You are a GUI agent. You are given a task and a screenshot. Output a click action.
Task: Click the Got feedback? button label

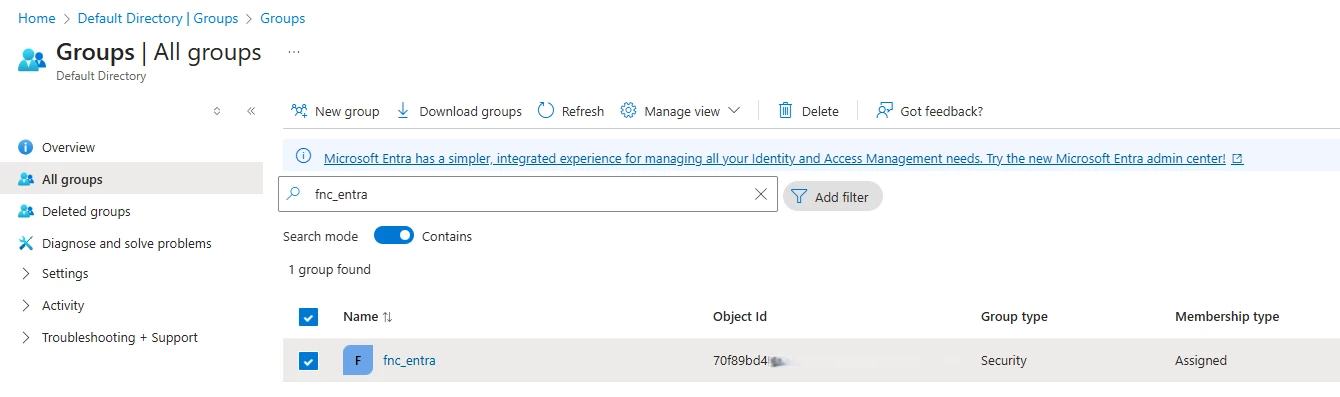[x=941, y=111]
